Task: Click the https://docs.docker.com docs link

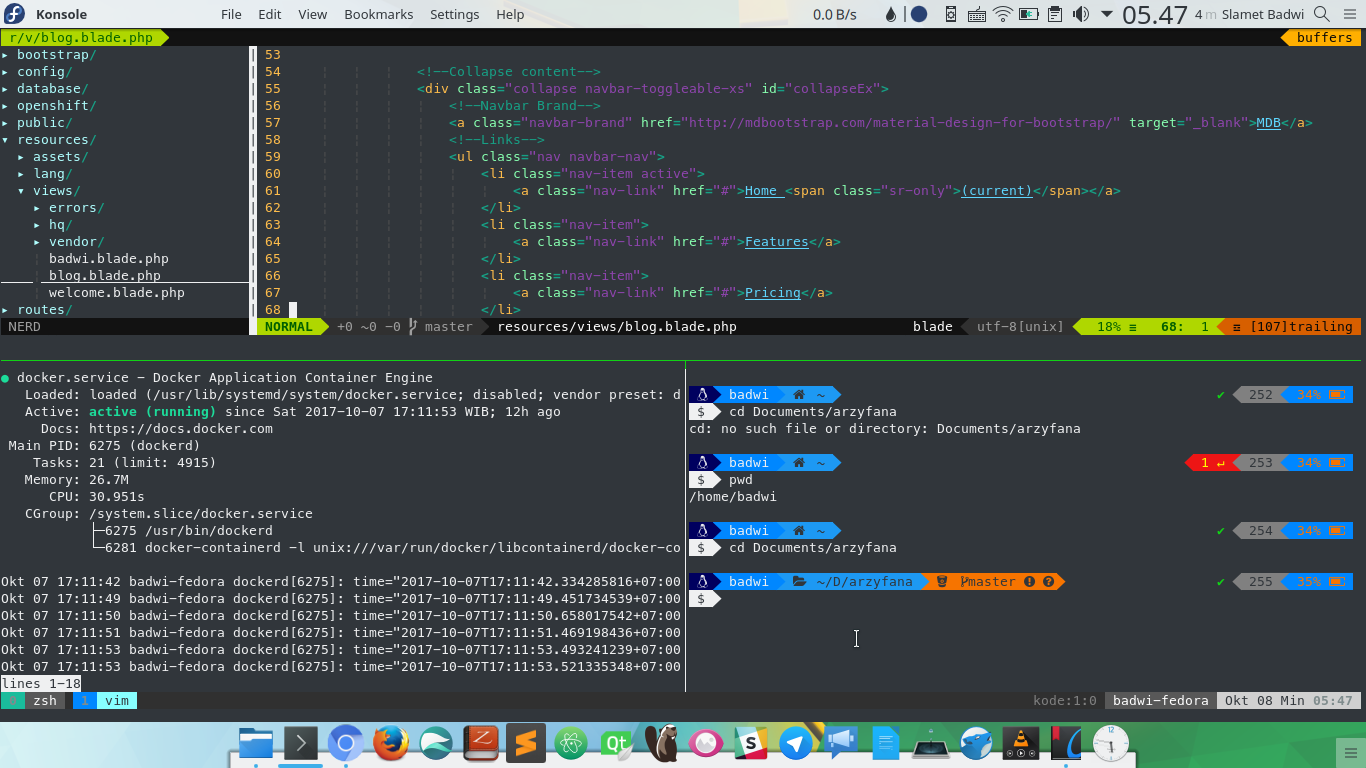Action: pos(180,428)
